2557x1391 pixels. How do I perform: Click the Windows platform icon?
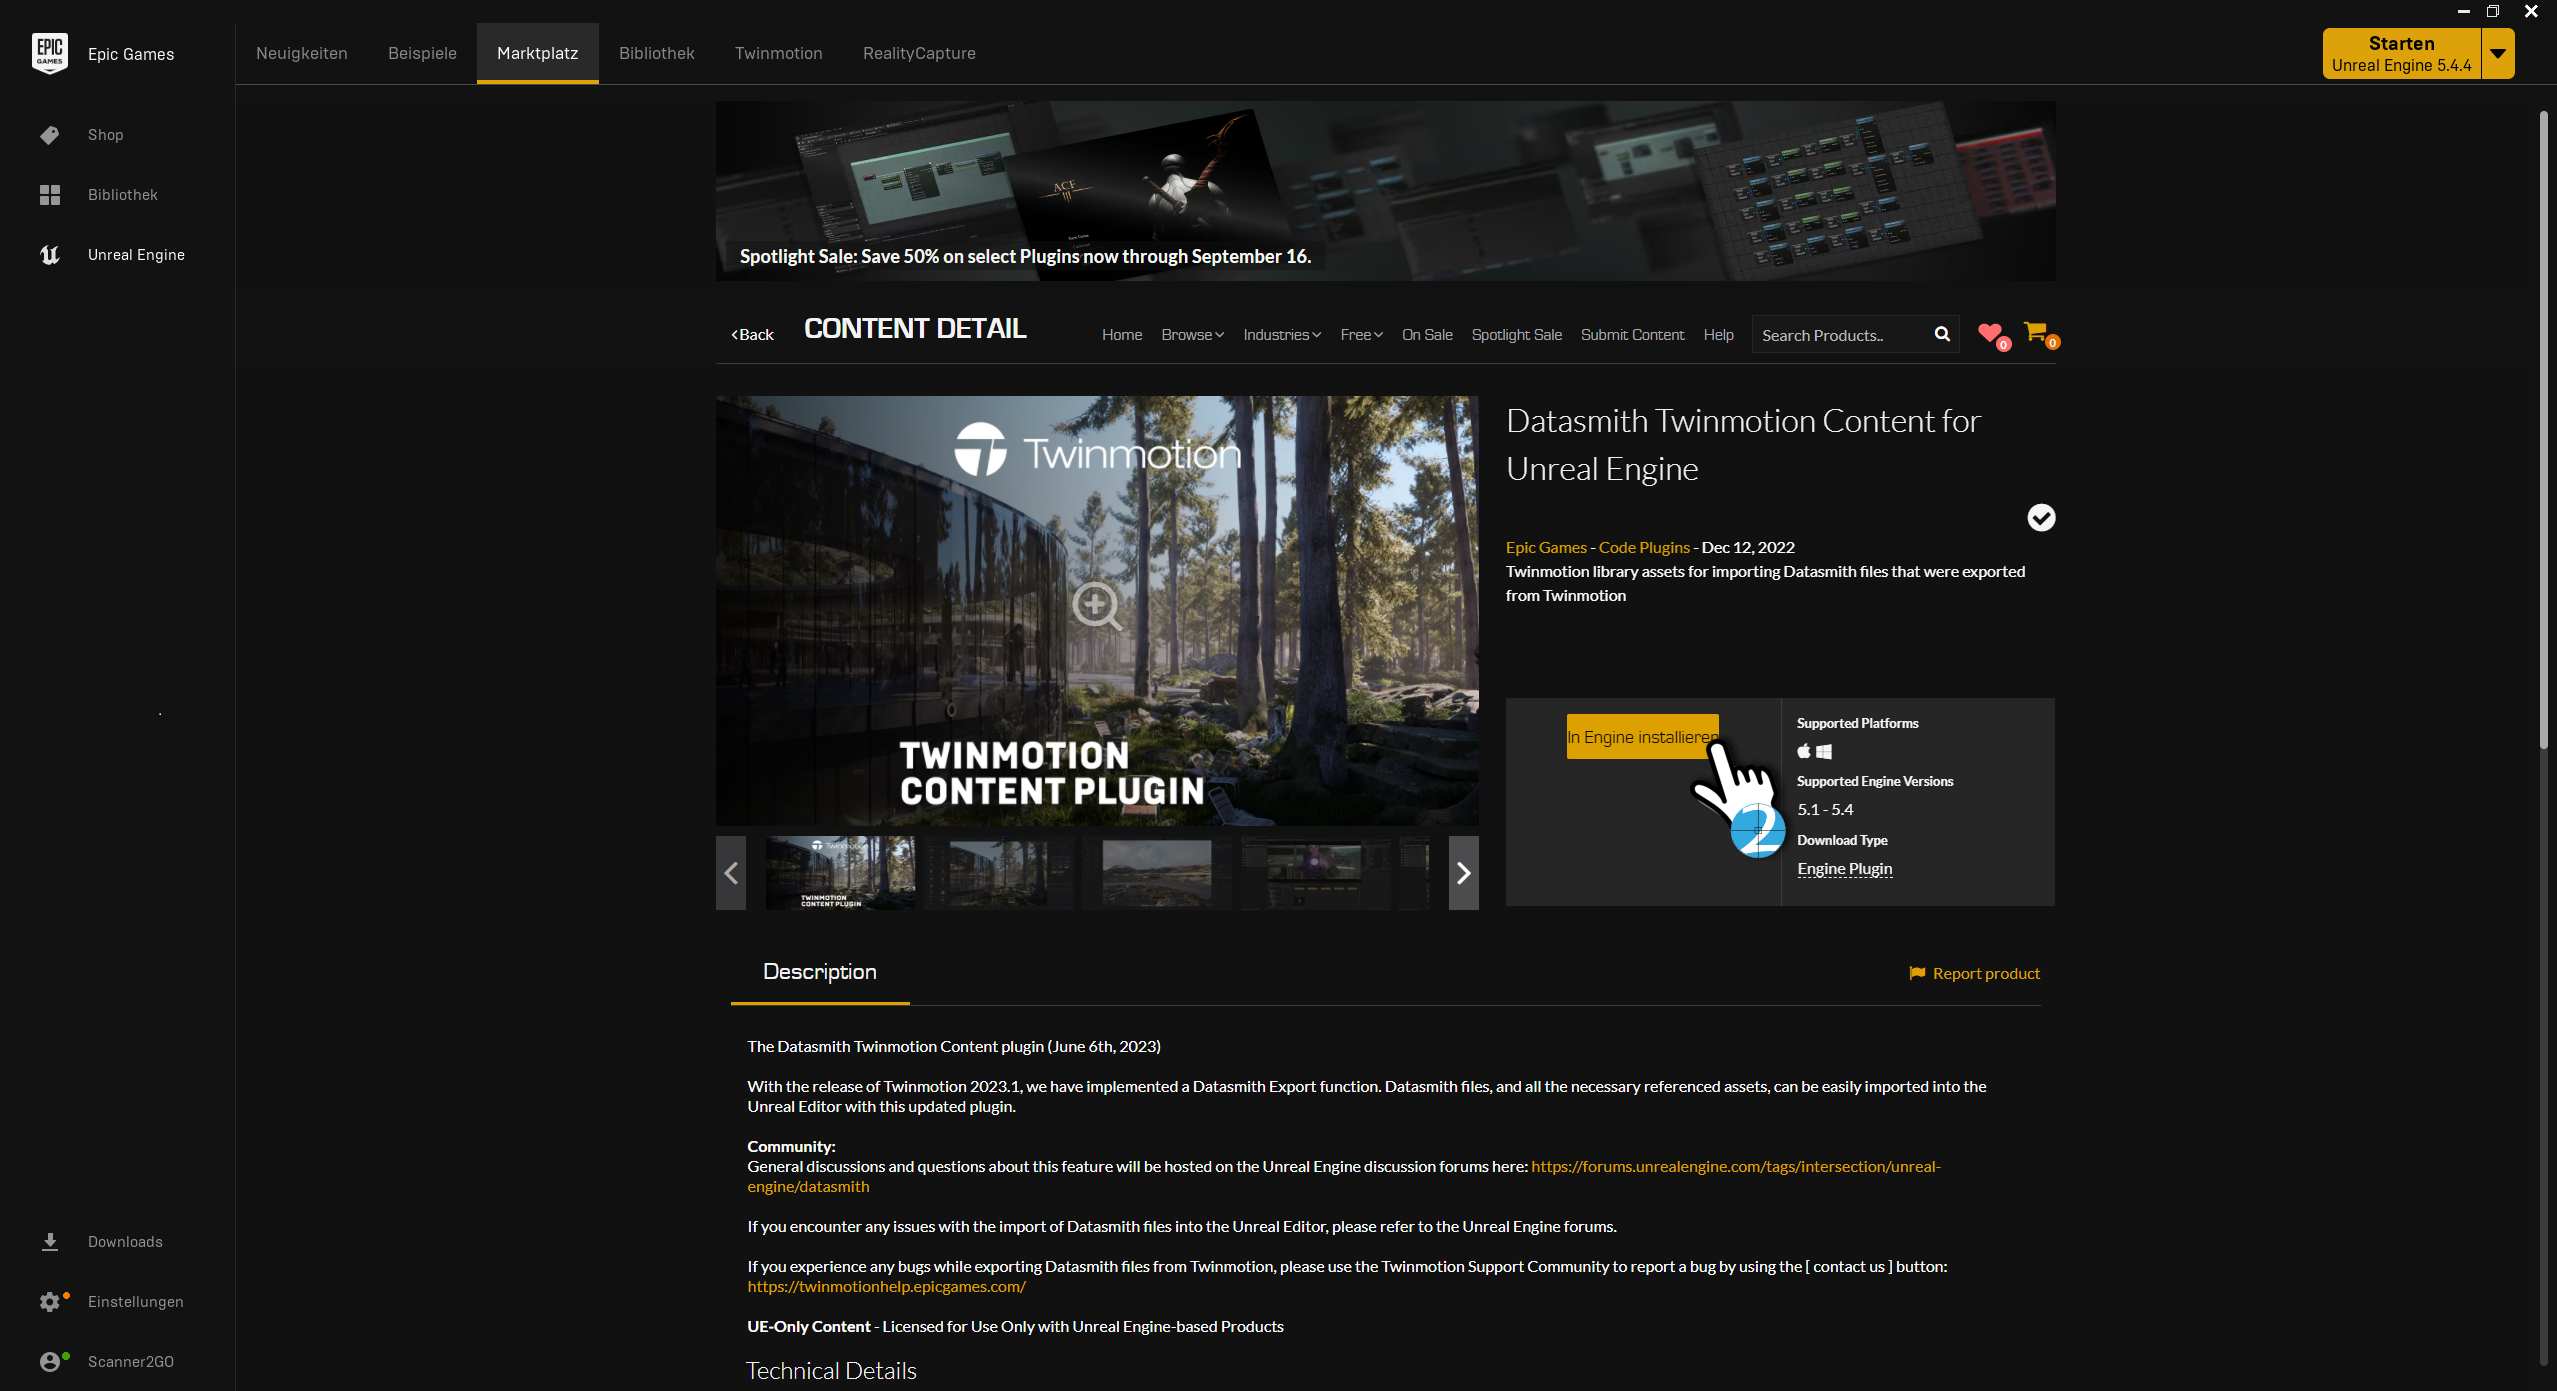click(1824, 752)
